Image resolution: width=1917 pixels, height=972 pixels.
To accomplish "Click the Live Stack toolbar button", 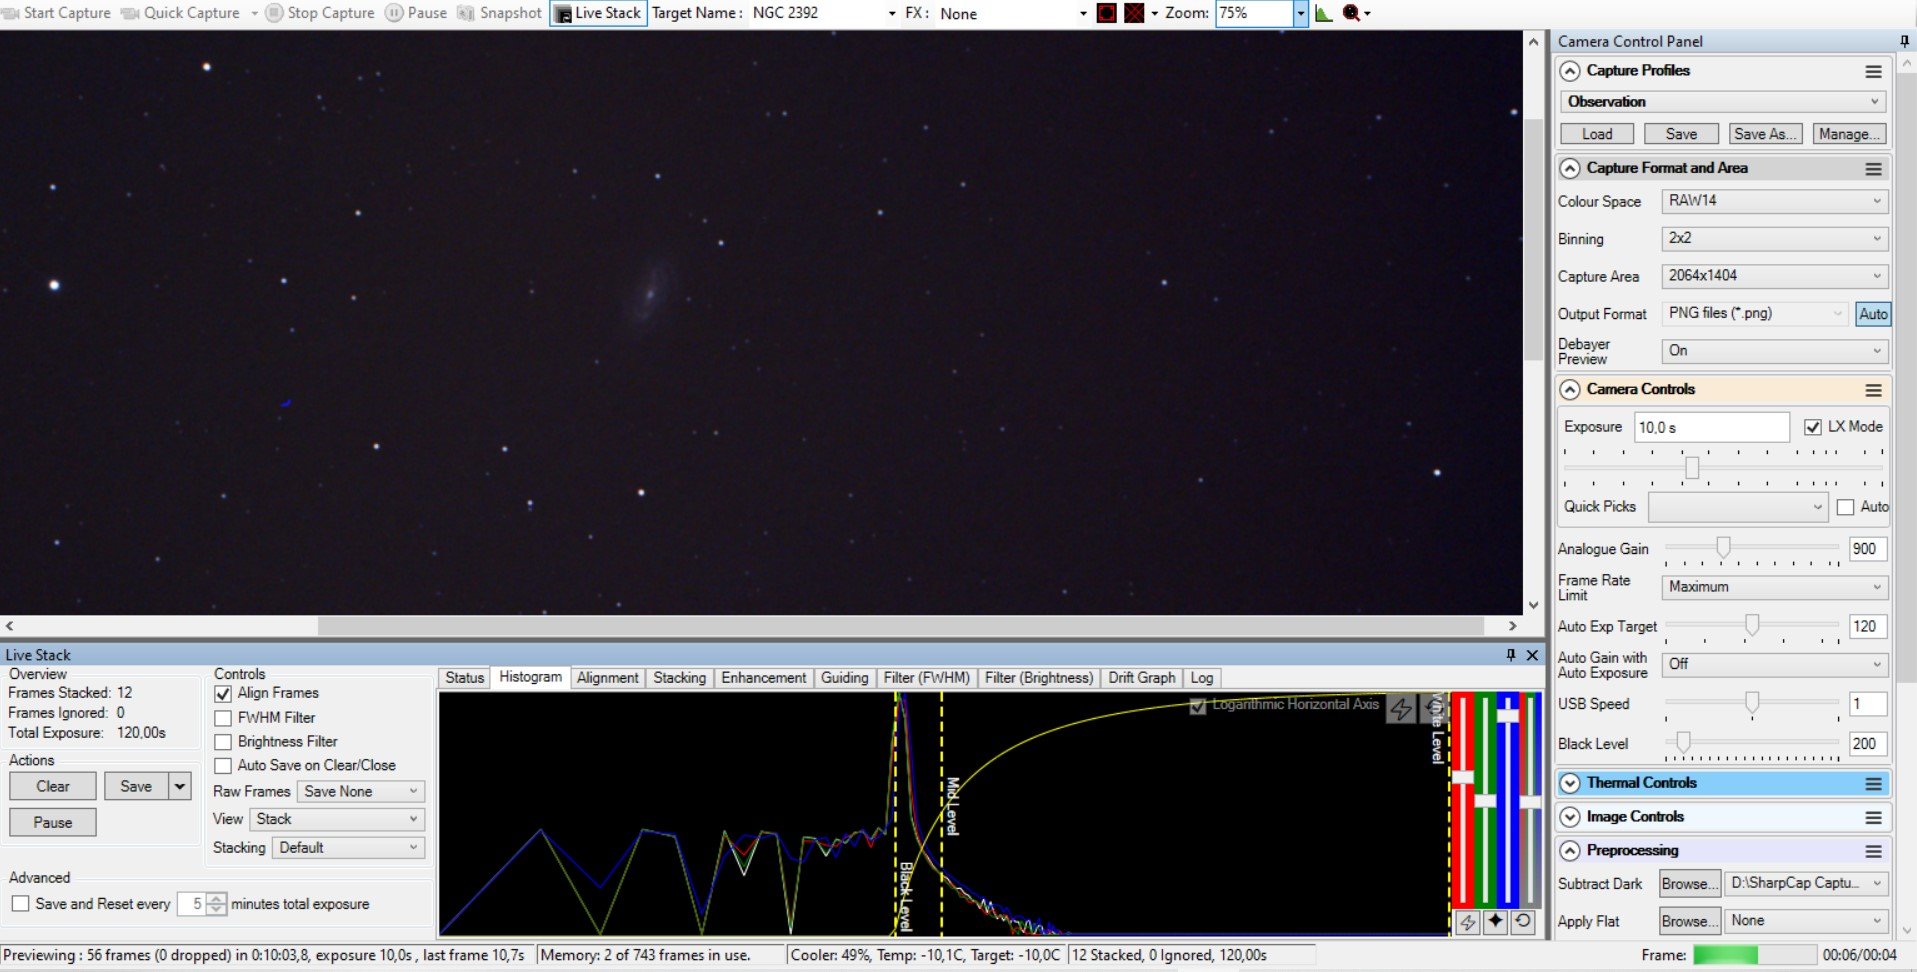I will (x=598, y=13).
